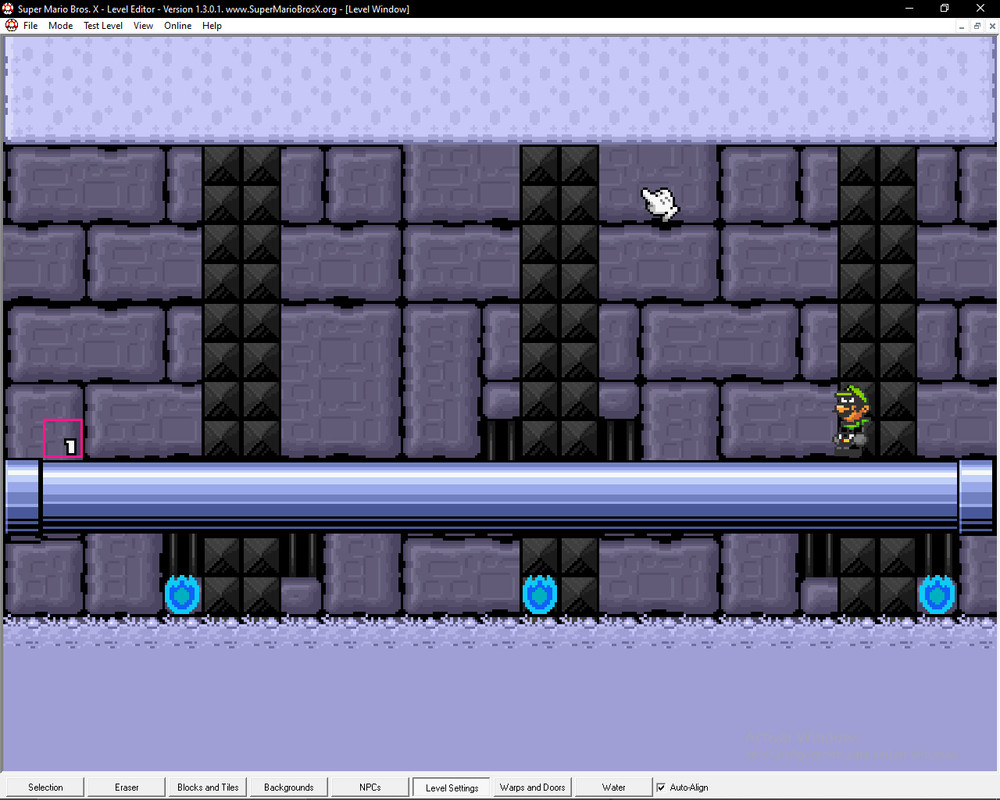Open Blocks and Tiles panel
Image resolution: width=1000 pixels, height=800 pixels.
[208, 787]
